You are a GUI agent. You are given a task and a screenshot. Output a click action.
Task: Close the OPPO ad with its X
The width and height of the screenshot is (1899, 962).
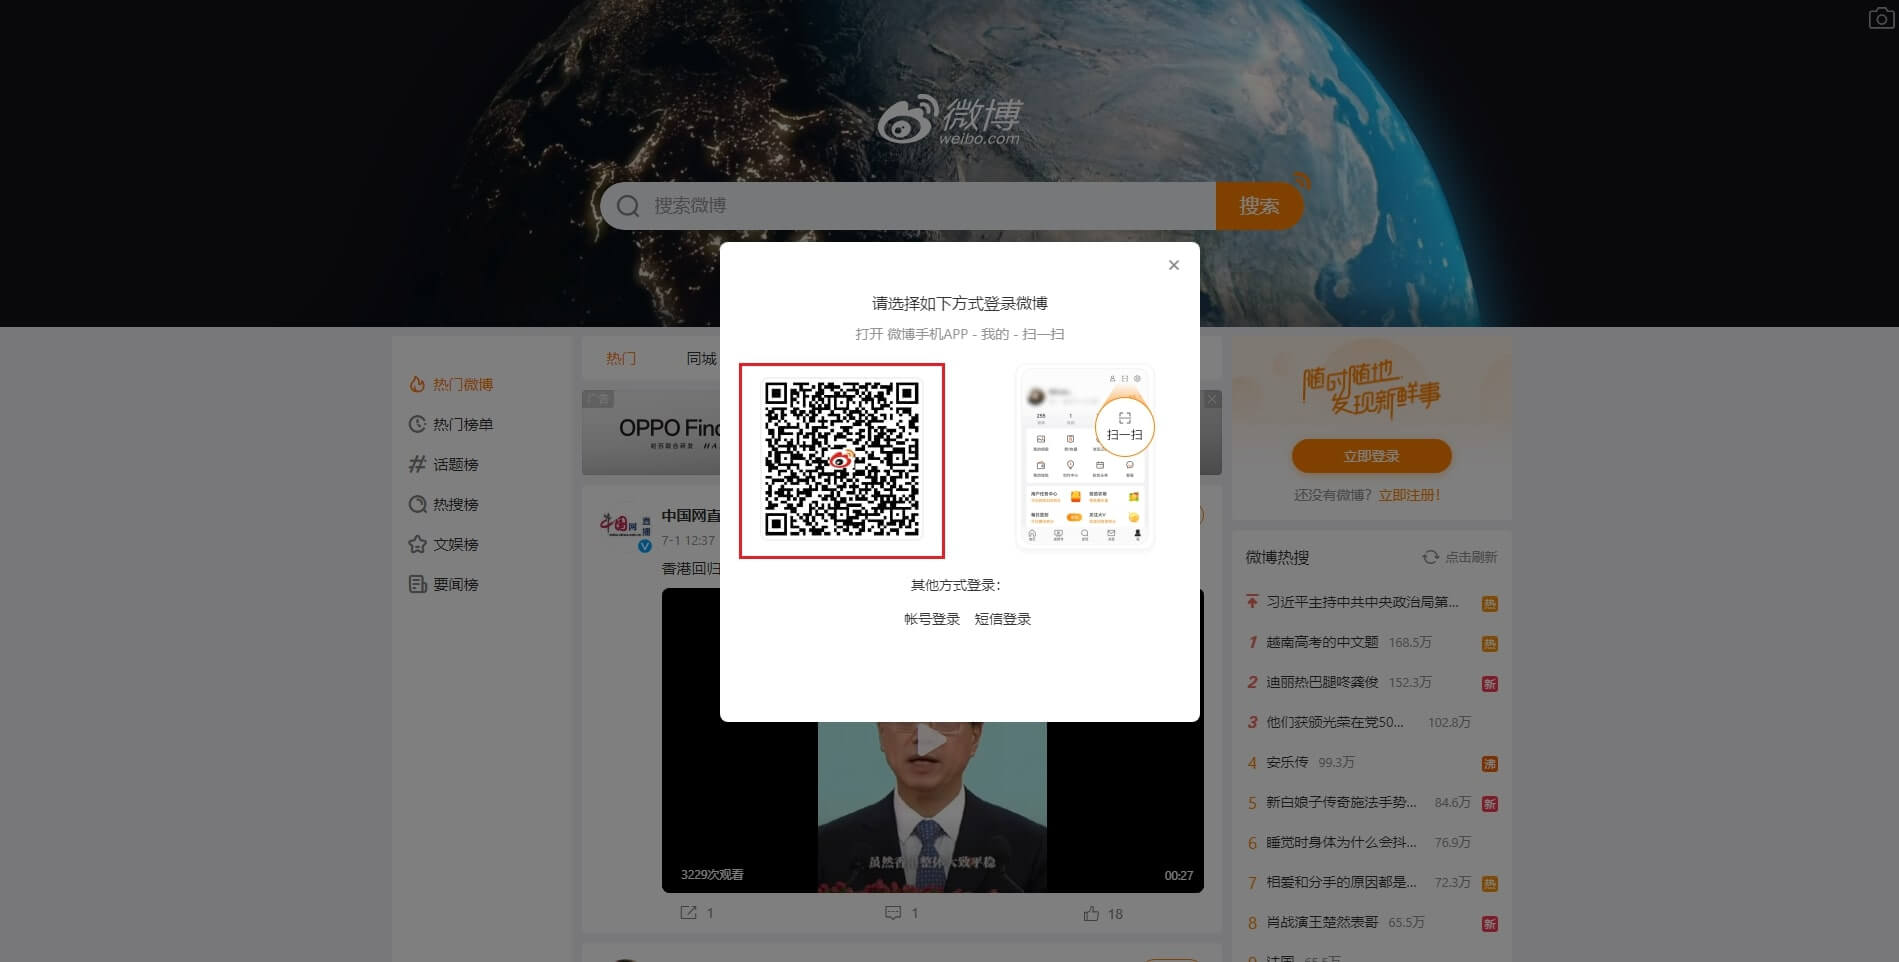1211,399
